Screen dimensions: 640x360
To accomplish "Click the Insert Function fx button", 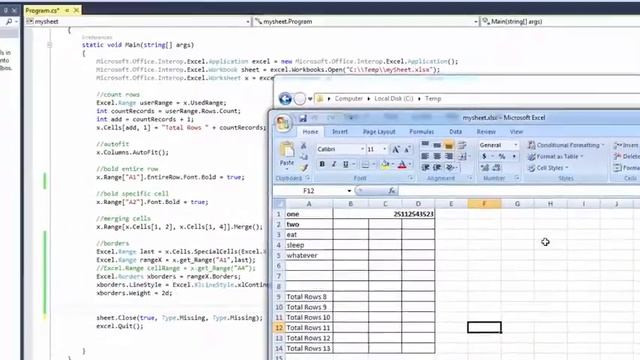I will [x=392, y=191].
